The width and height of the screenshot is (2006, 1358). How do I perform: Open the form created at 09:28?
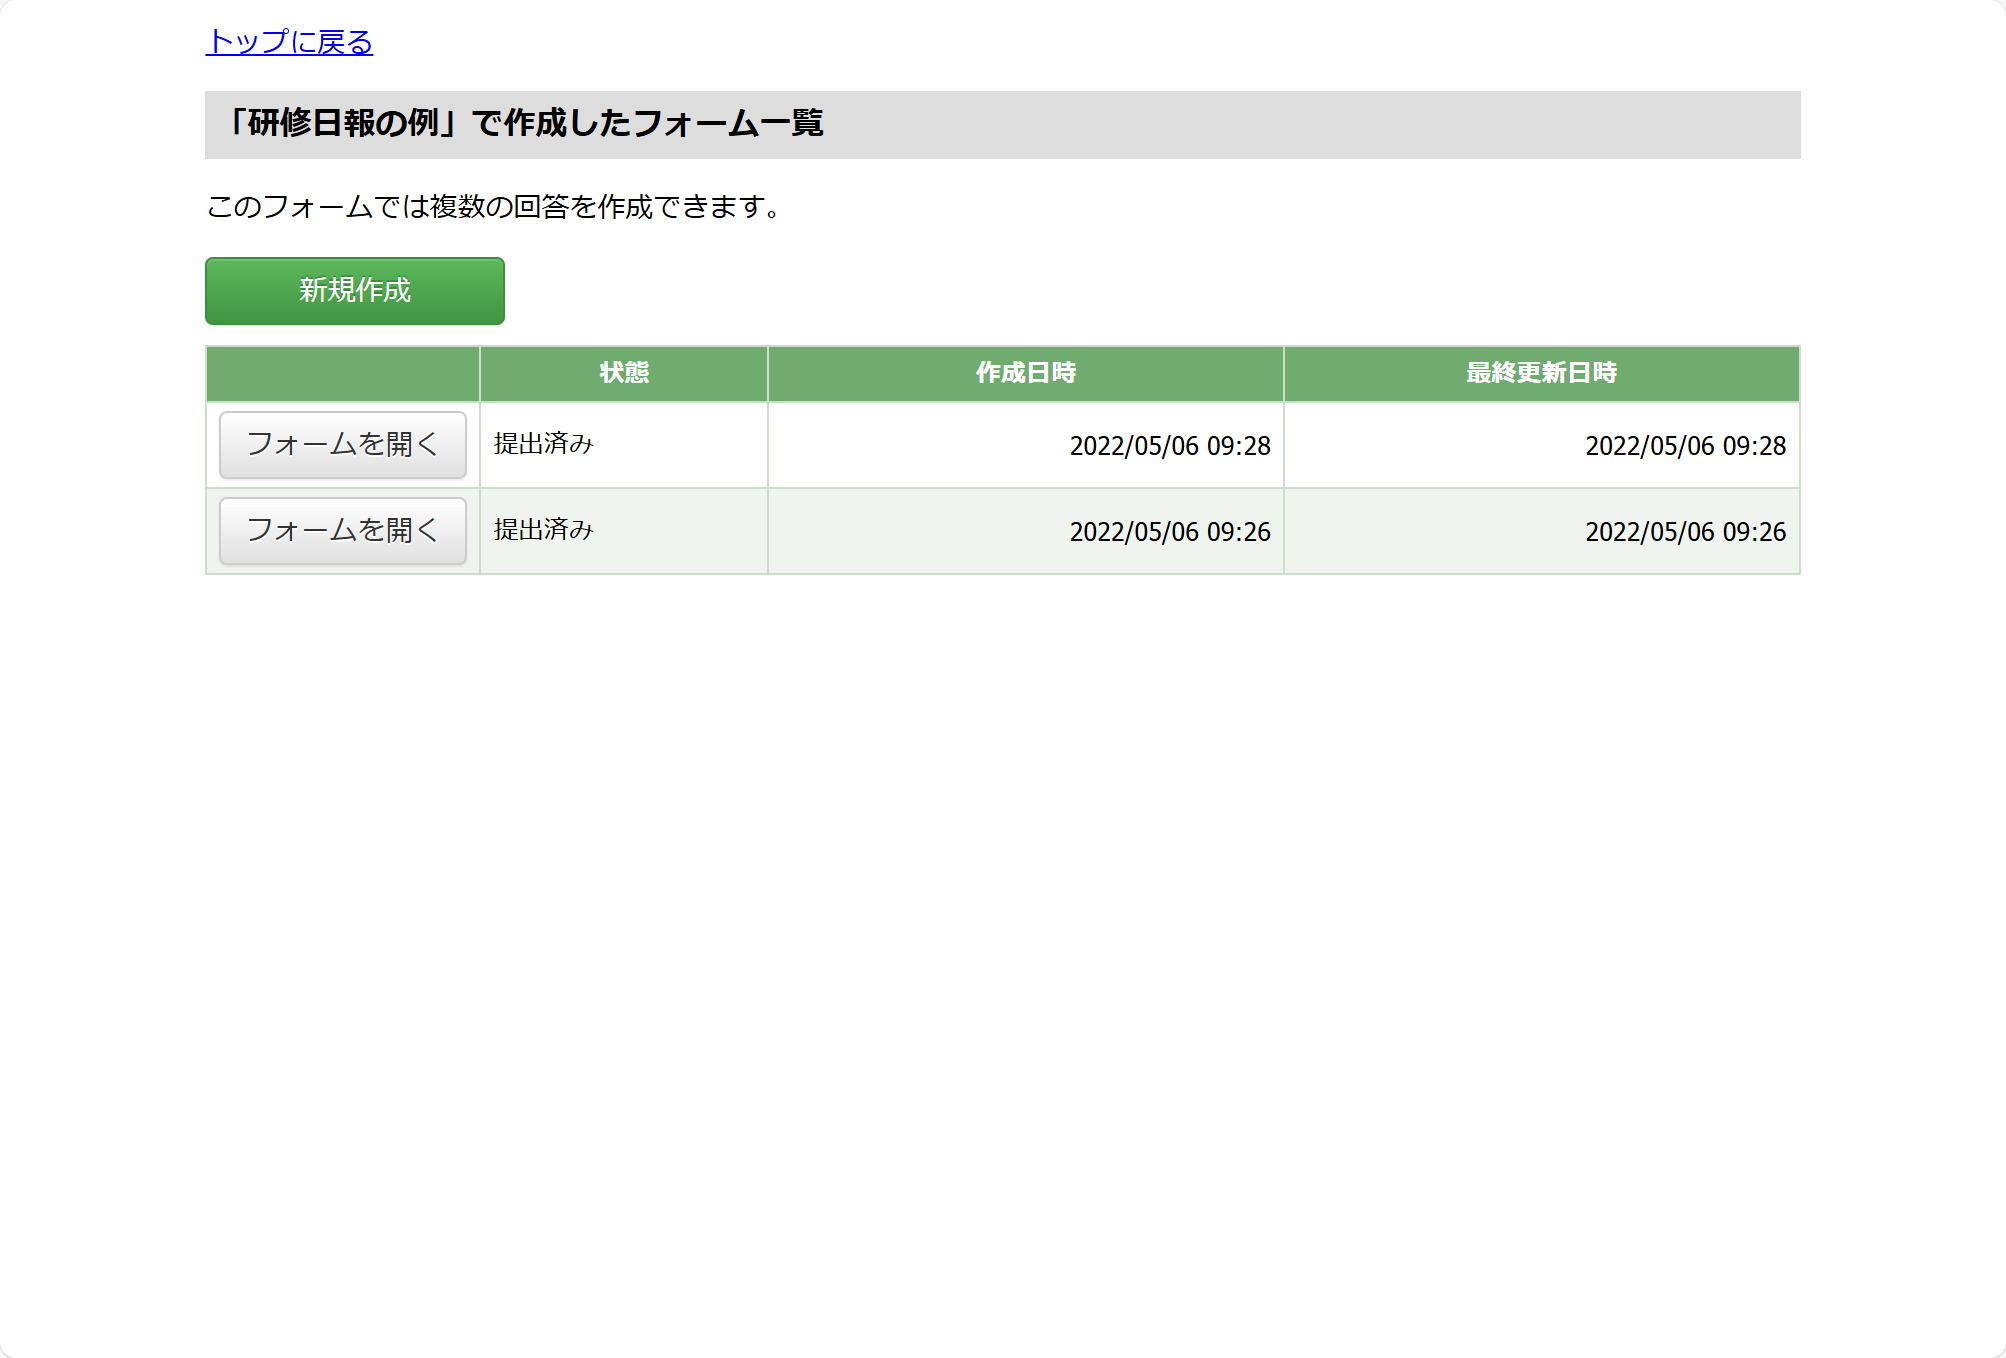pyautogui.click(x=343, y=445)
